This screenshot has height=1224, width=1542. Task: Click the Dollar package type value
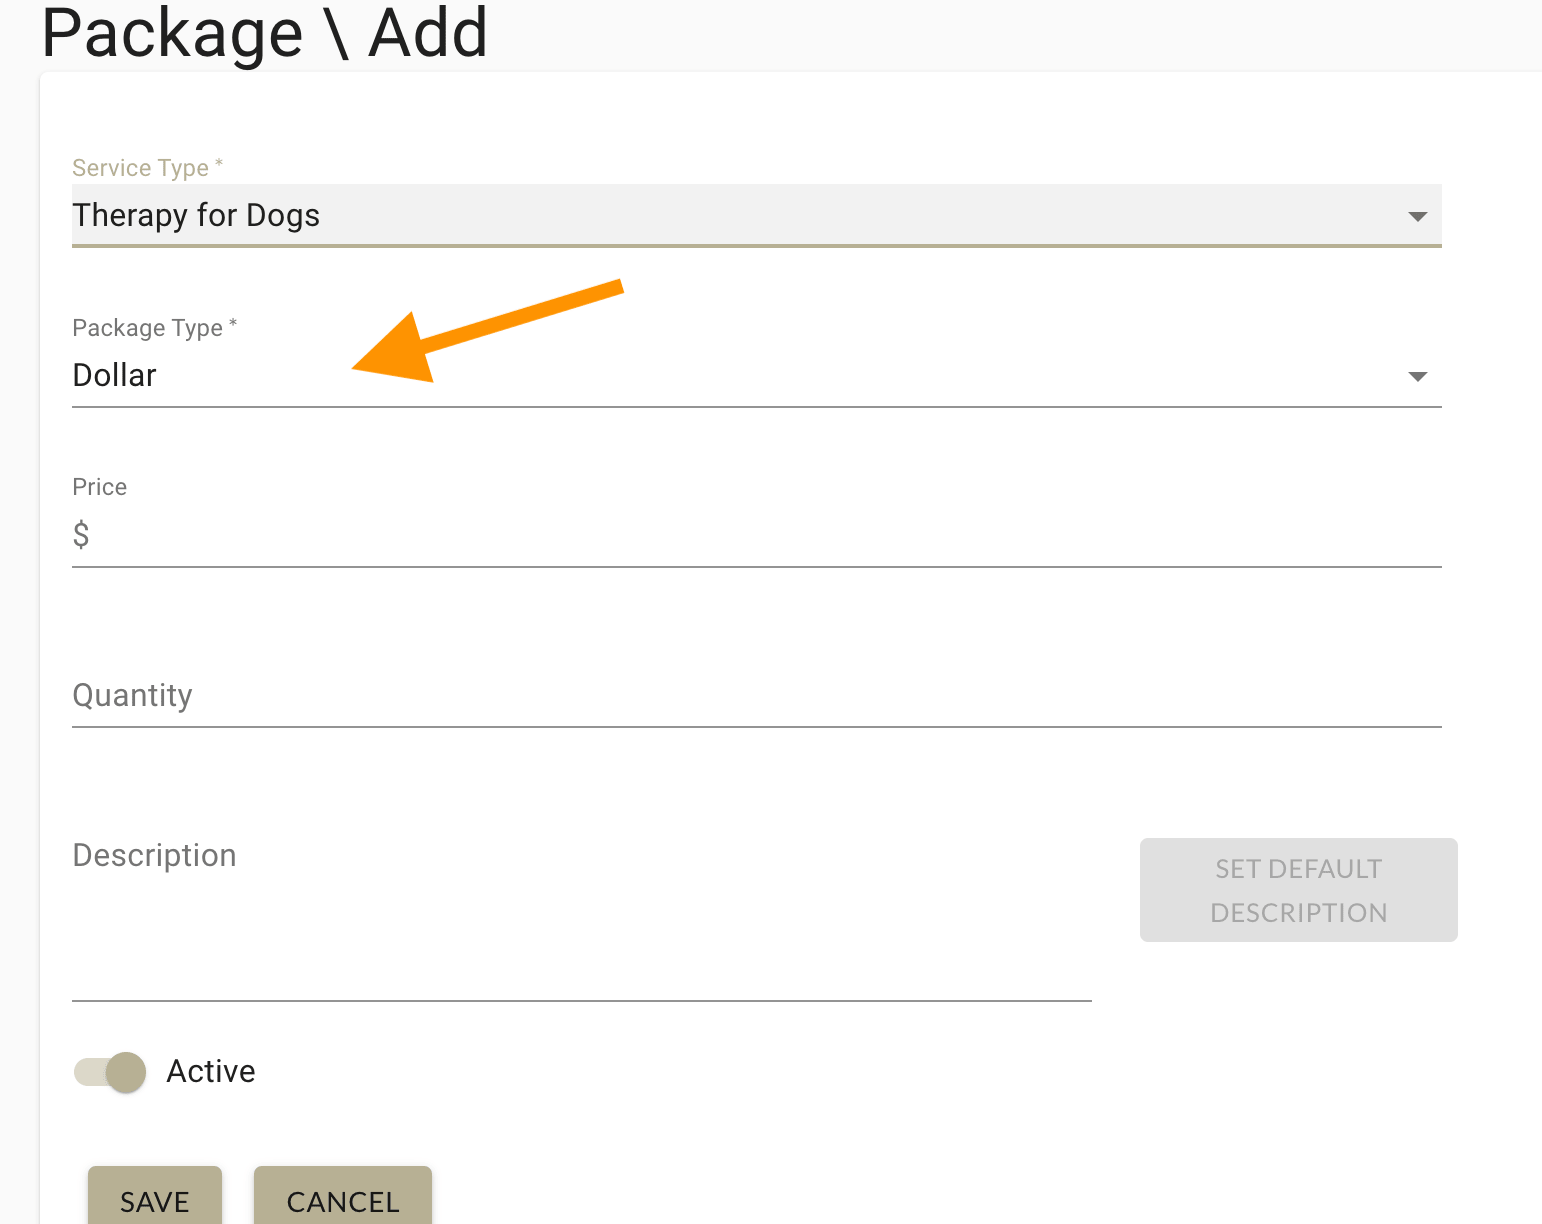pos(114,375)
